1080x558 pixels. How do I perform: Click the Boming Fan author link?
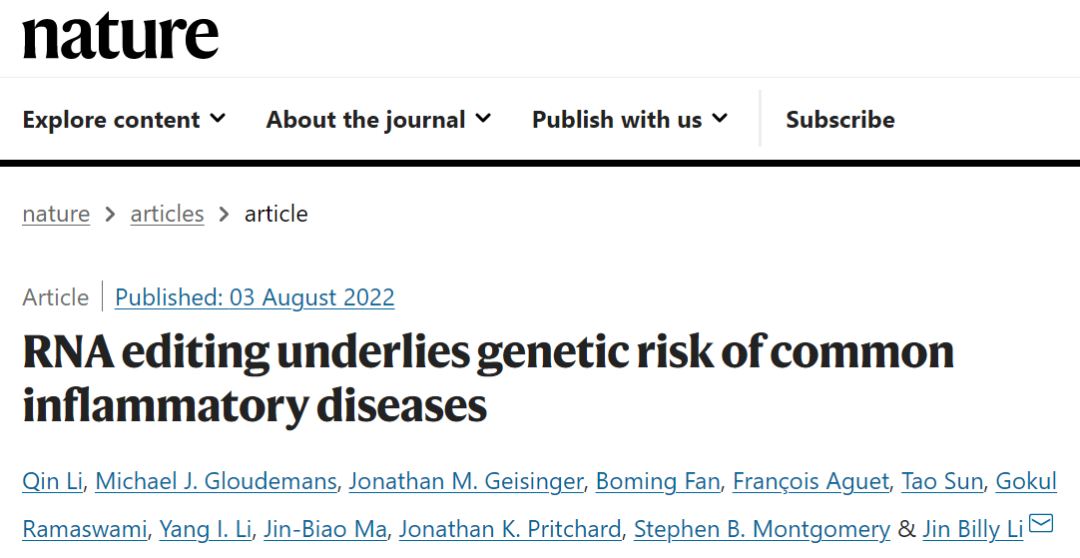tap(658, 481)
